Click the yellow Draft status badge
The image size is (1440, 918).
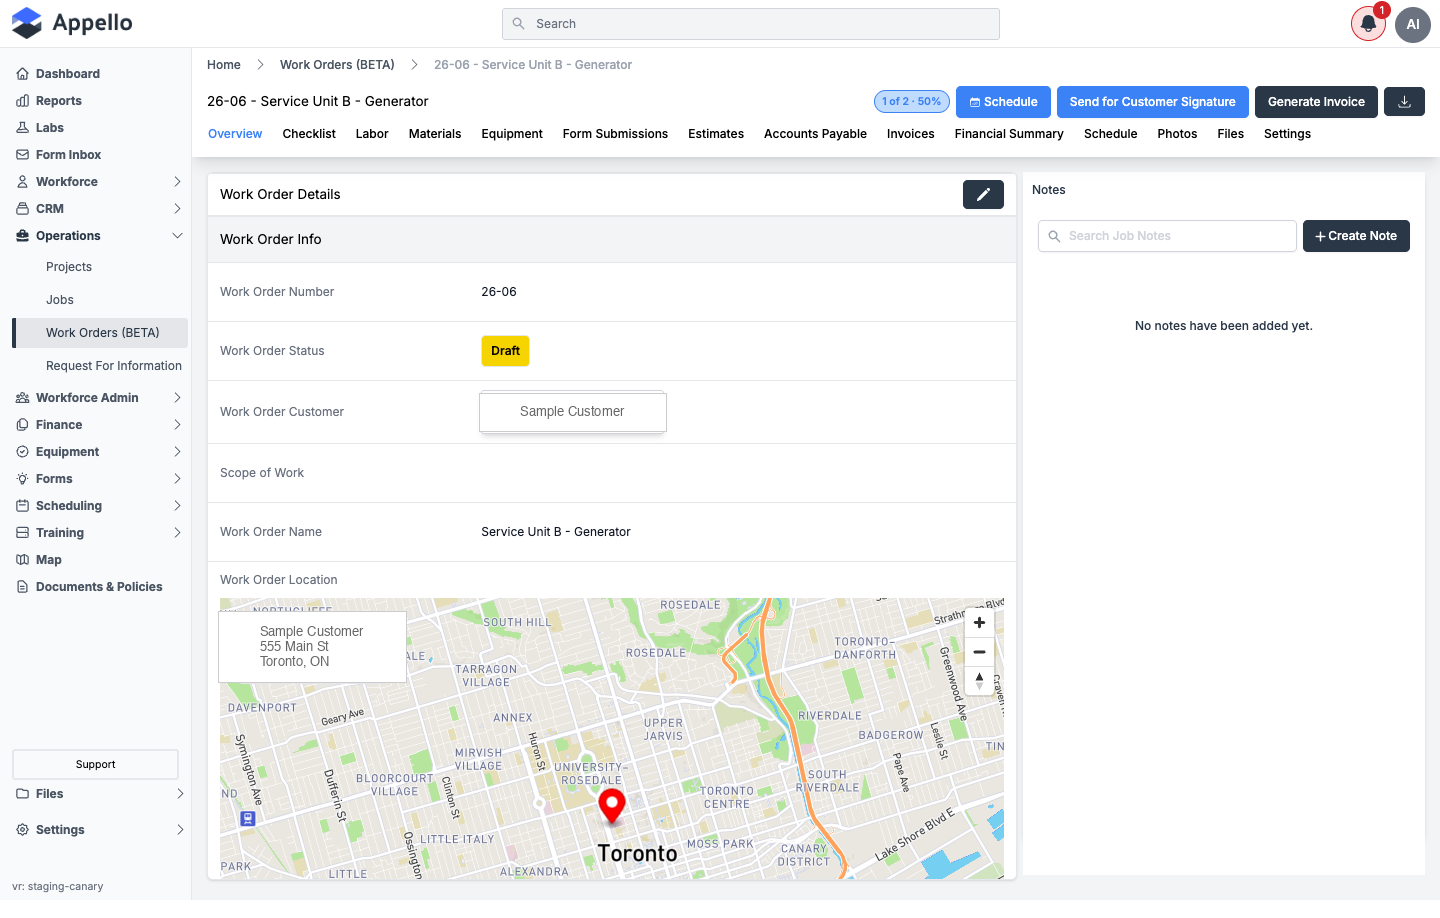(505, 351)
